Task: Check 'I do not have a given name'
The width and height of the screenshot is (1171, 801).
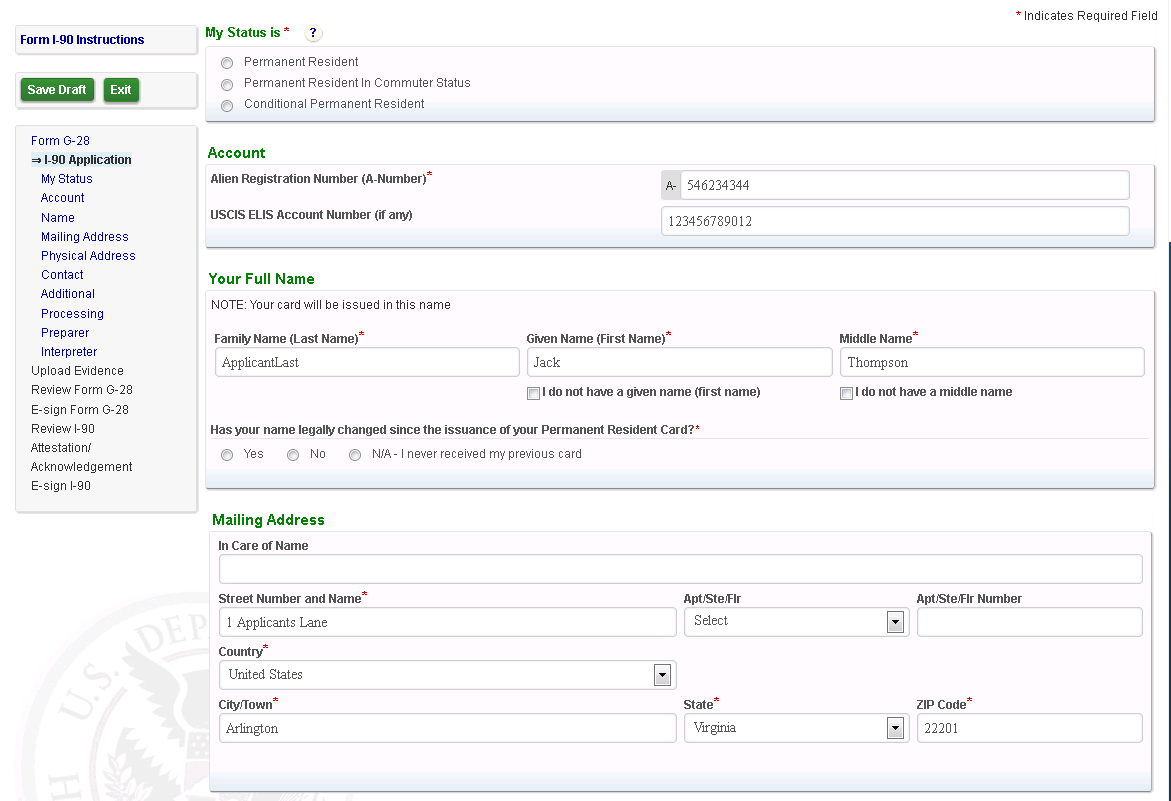Action: [x=534, y=393]
